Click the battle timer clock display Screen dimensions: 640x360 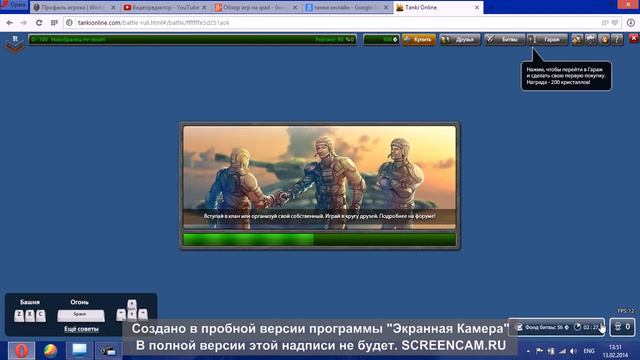(x=587, y=327)
